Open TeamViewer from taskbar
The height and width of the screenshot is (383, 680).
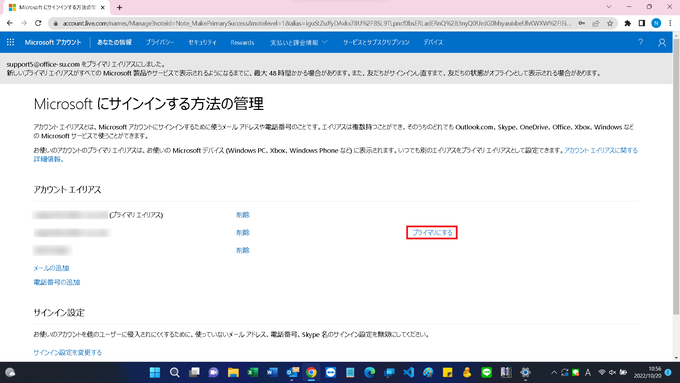[x=330, y=372]
